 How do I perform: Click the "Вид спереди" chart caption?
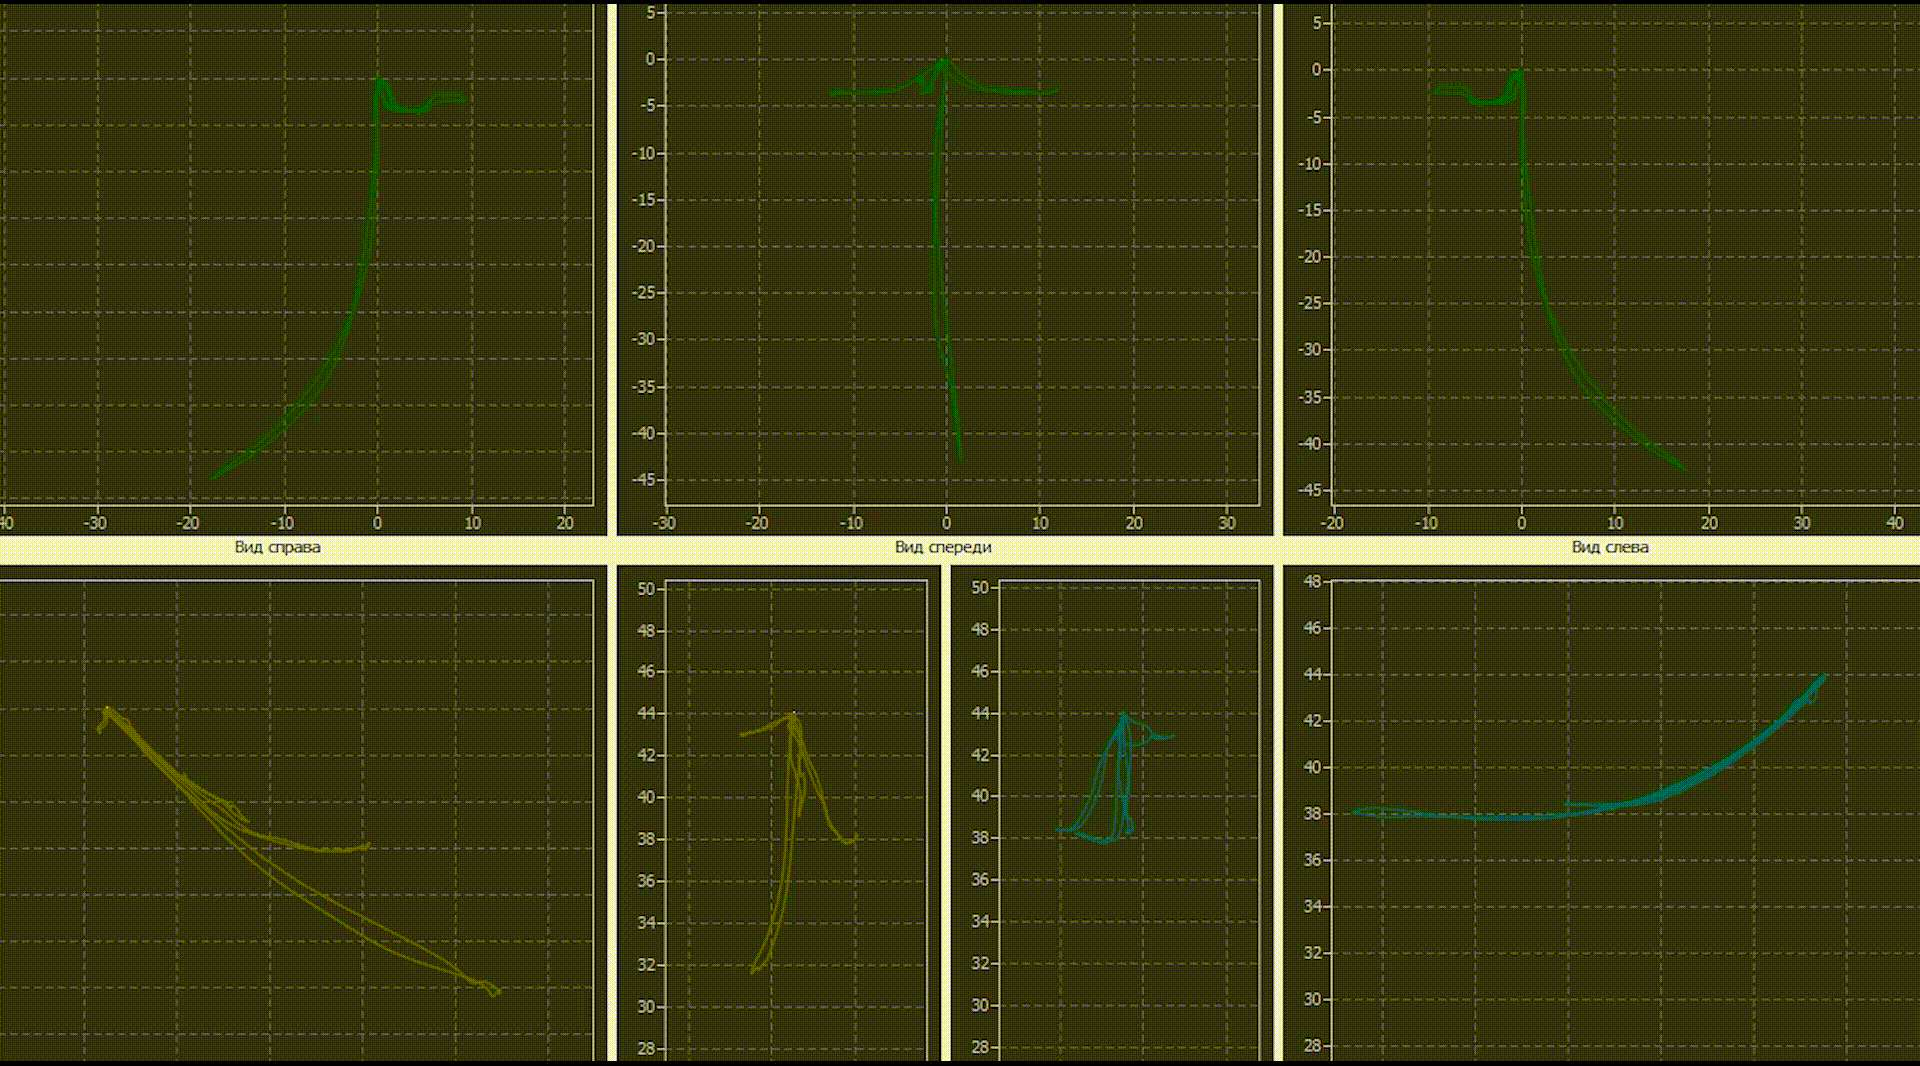click(943, 547)
